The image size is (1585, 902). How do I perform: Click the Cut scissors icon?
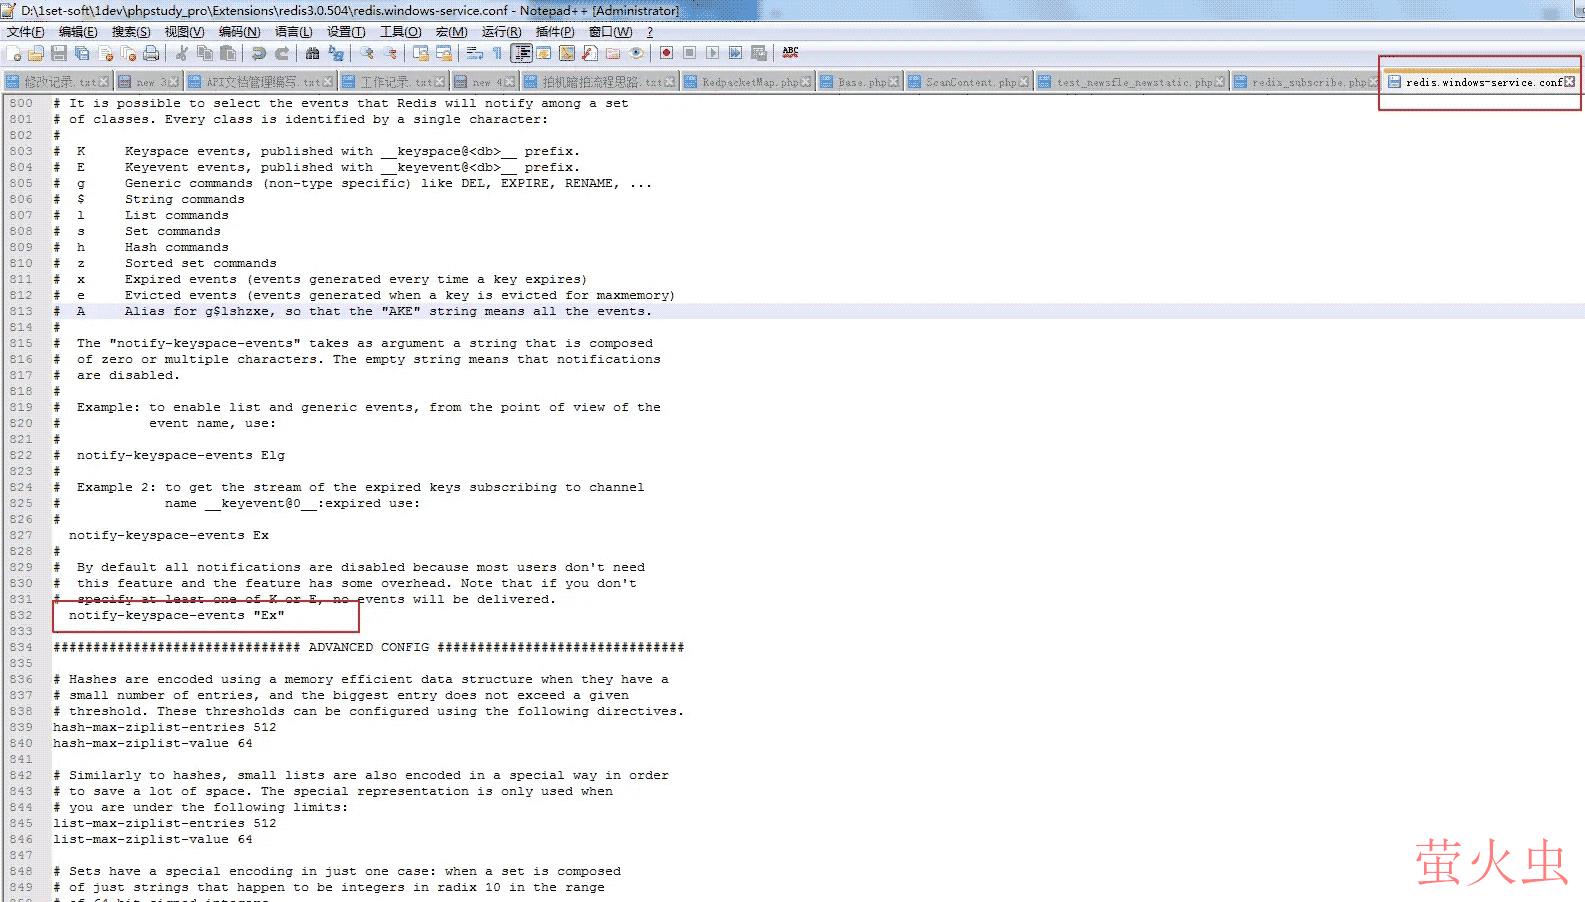[182, 53]
